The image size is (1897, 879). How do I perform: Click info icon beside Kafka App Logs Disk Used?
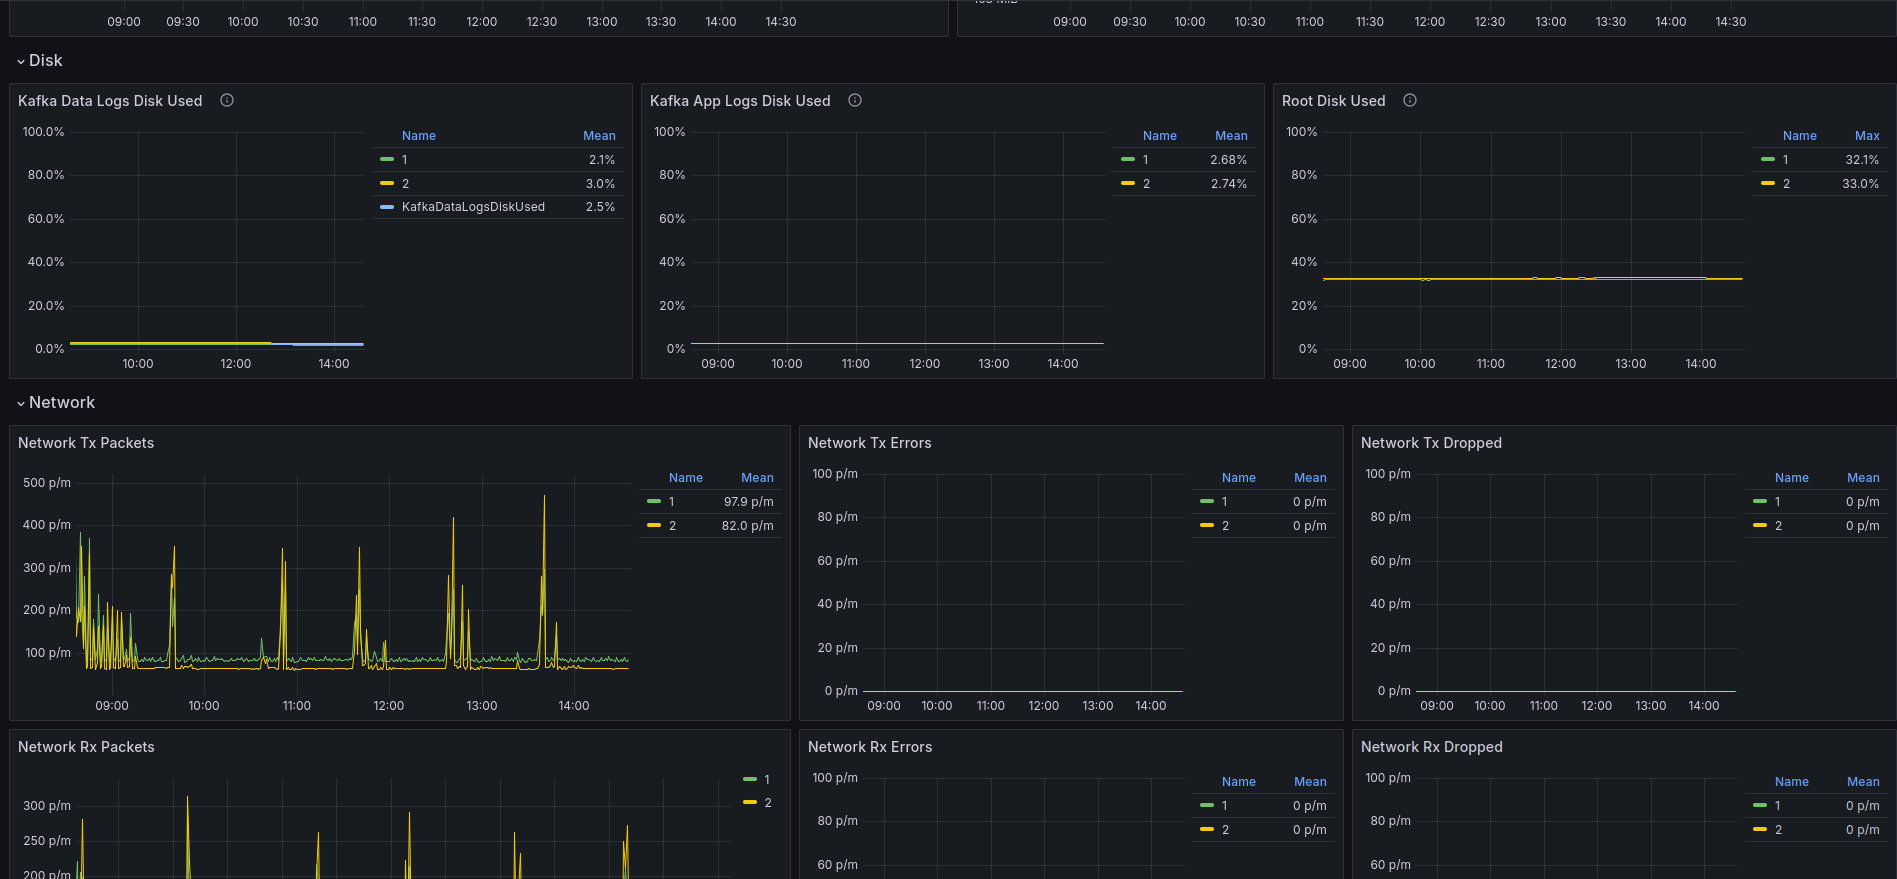click(x=855, y=100)
